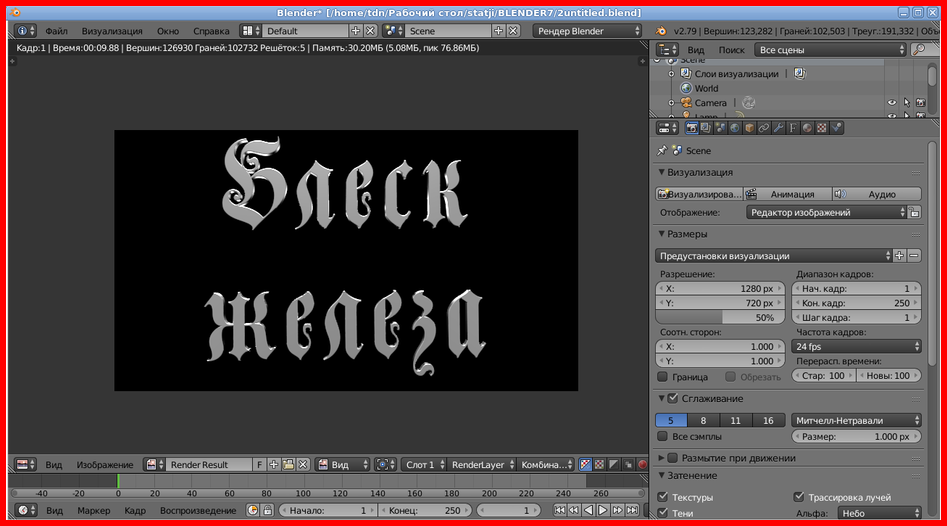This screenshot has height=526, width=947.
Task: Open the Texture properties tab (checker icon)
Action: coord(822,128)
